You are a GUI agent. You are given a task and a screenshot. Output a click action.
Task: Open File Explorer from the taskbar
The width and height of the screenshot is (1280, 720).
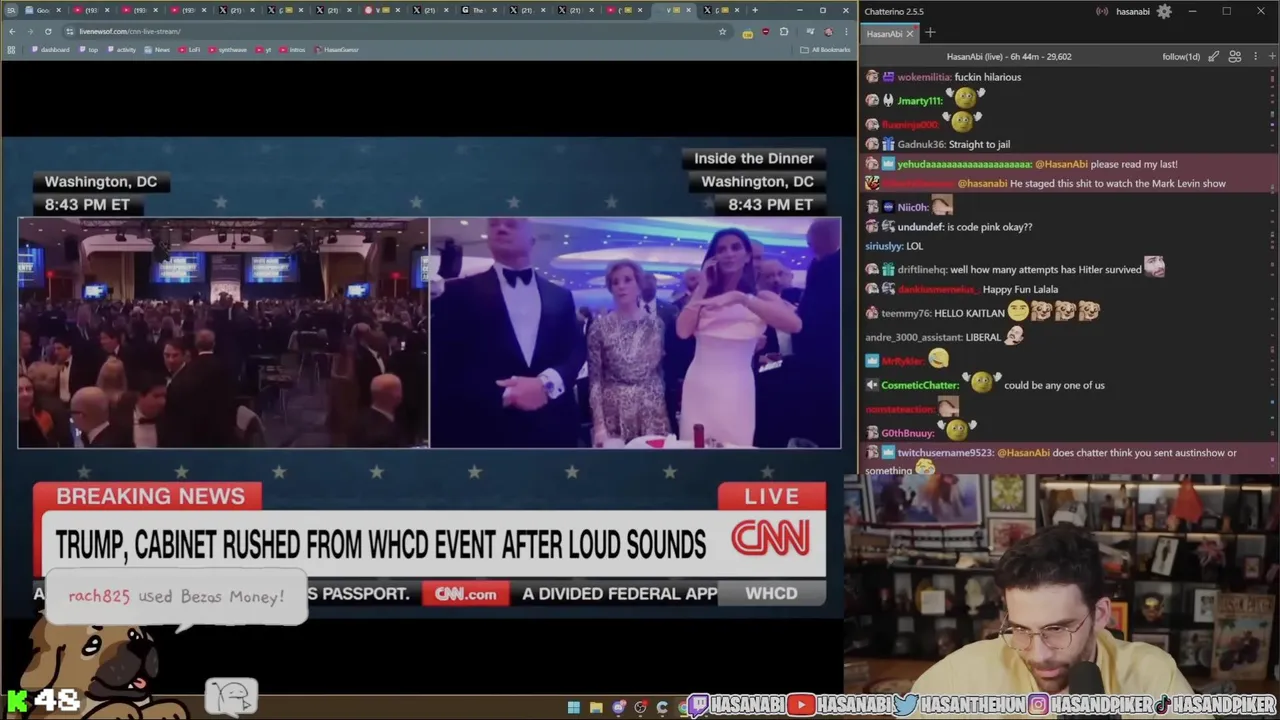596,708
